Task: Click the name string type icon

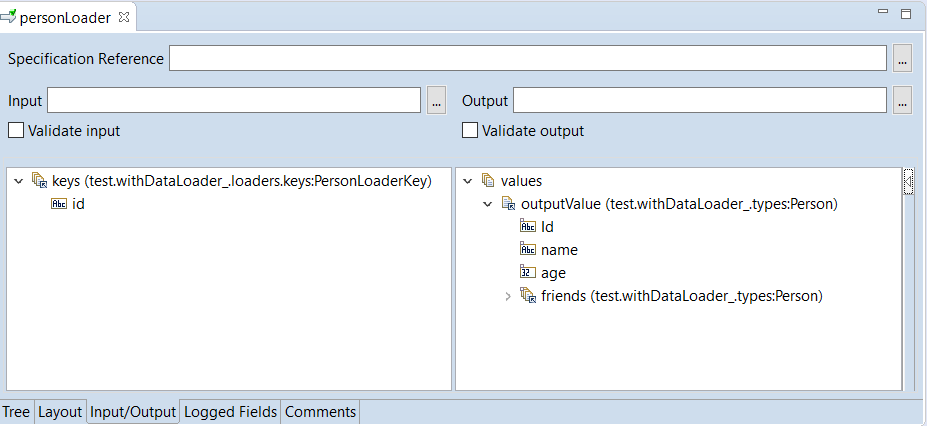Action: coord(528,250)
